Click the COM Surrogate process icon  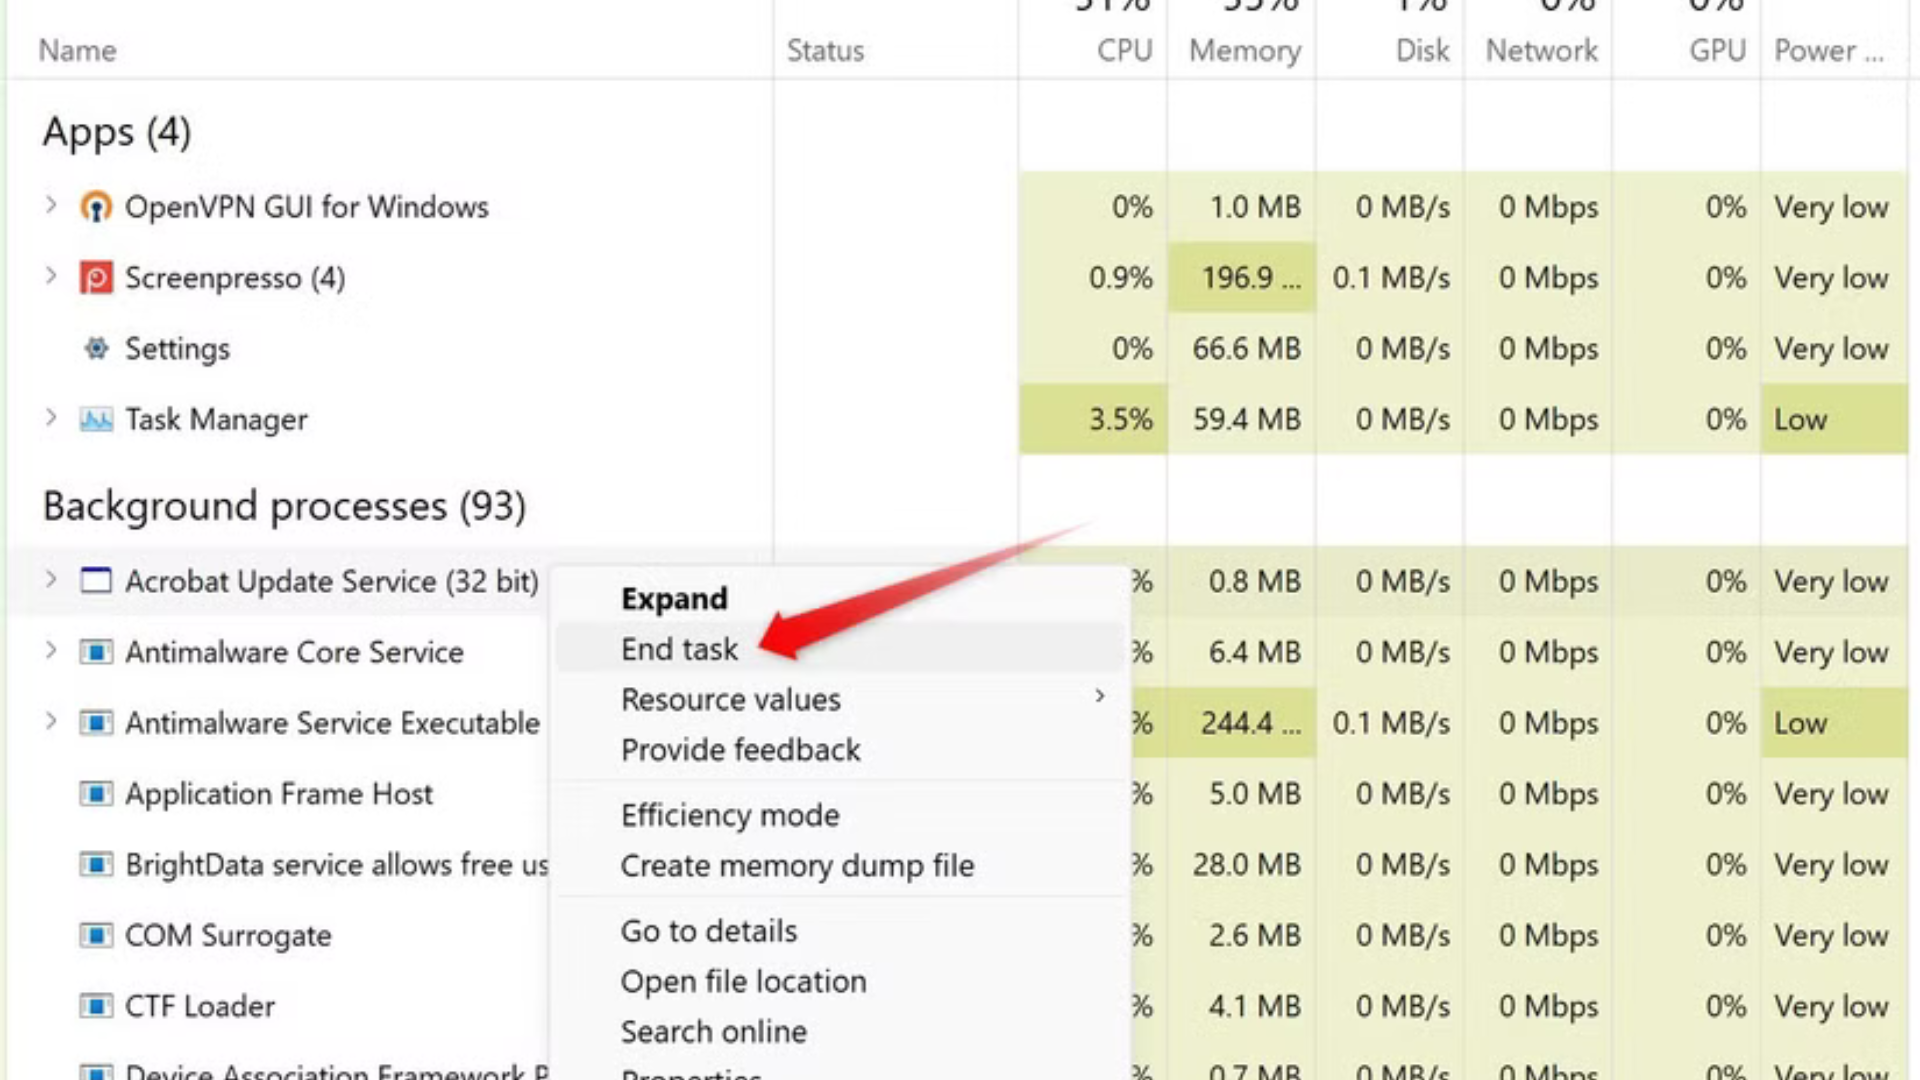[96, 936]
